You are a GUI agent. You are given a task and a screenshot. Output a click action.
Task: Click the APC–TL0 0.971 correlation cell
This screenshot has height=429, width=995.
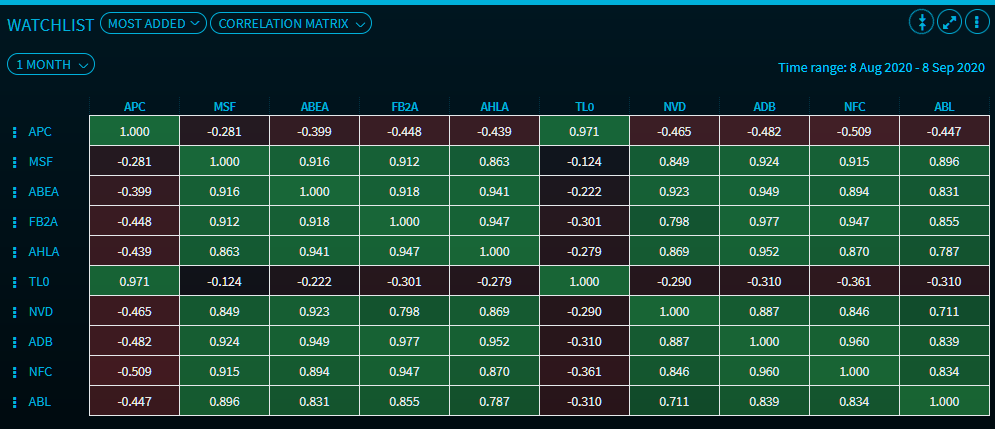(584, 132)
